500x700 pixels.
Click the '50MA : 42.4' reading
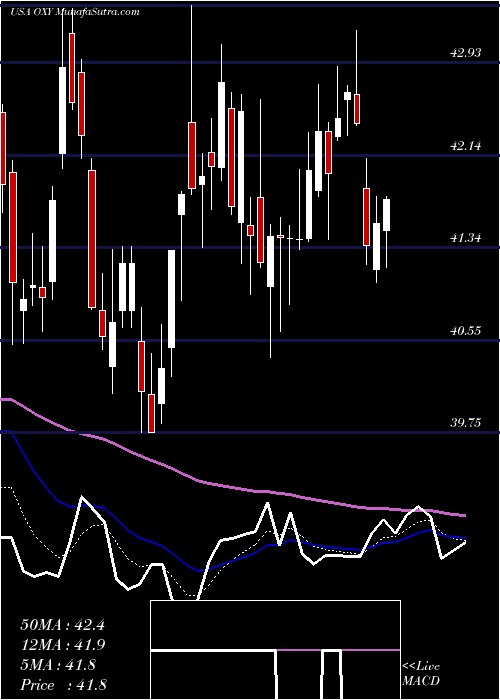(x=62, y=625)
